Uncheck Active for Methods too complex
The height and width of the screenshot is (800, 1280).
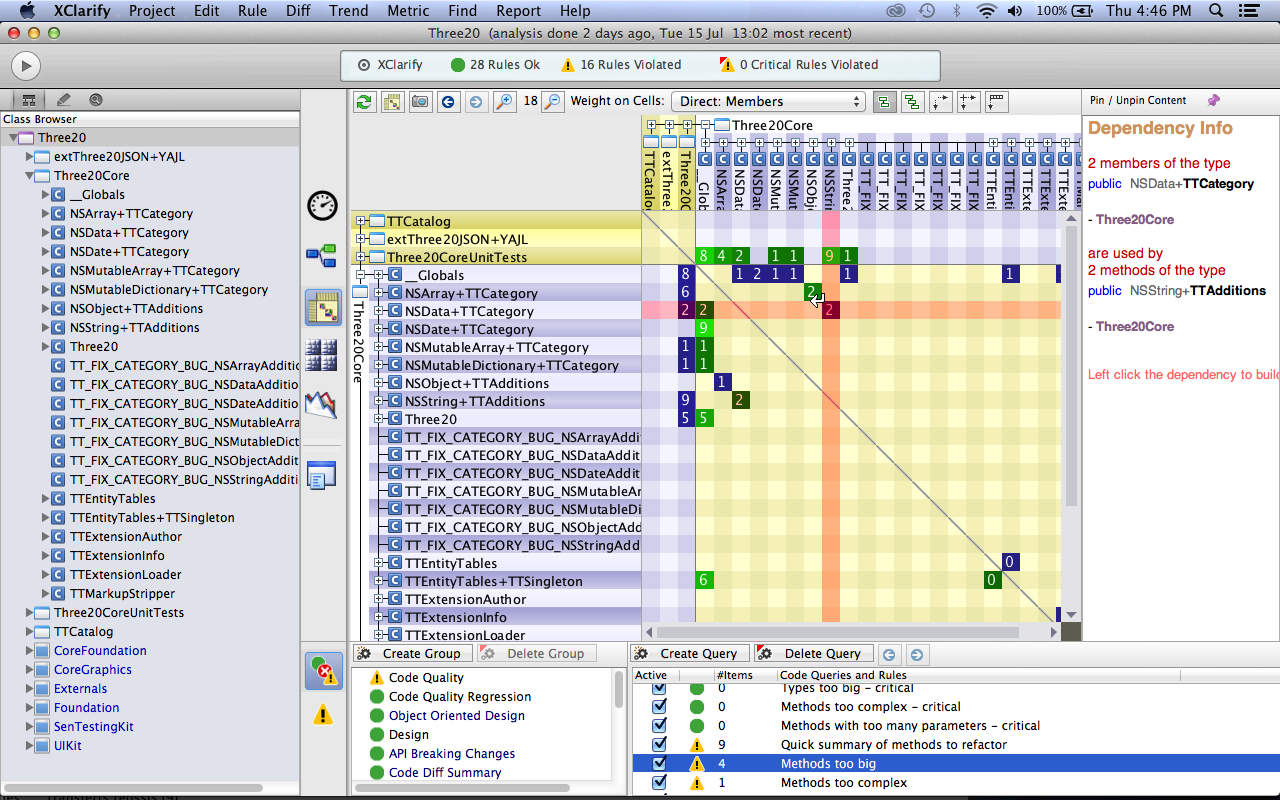click(x=659, y=783)
